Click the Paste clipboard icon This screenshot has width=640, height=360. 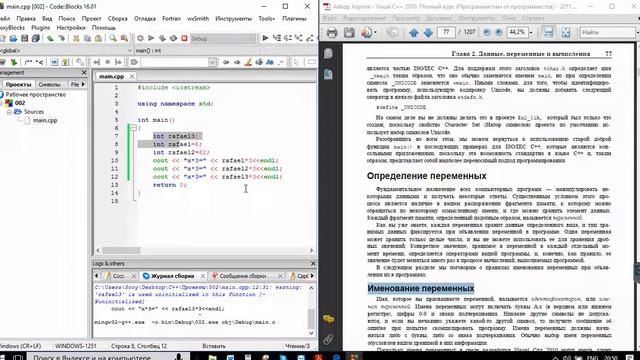98,38
